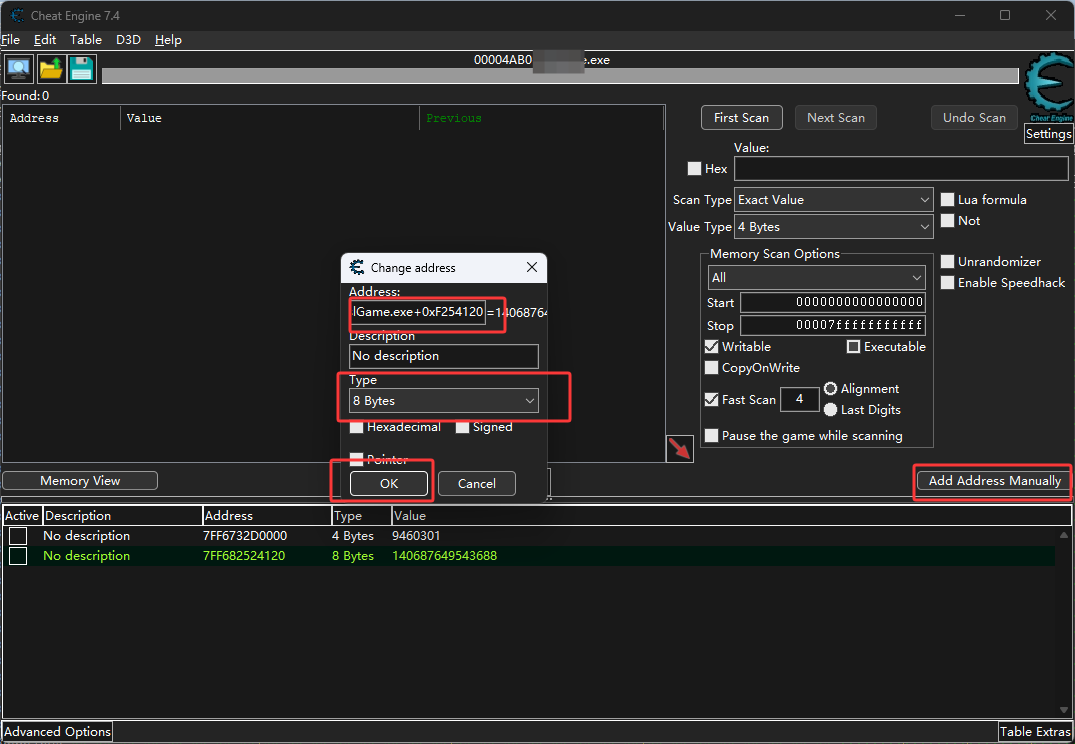This screenshot has width=1075, height=744.
Task: Select the value 9460301 cell
Action: (x=416, y=536)
